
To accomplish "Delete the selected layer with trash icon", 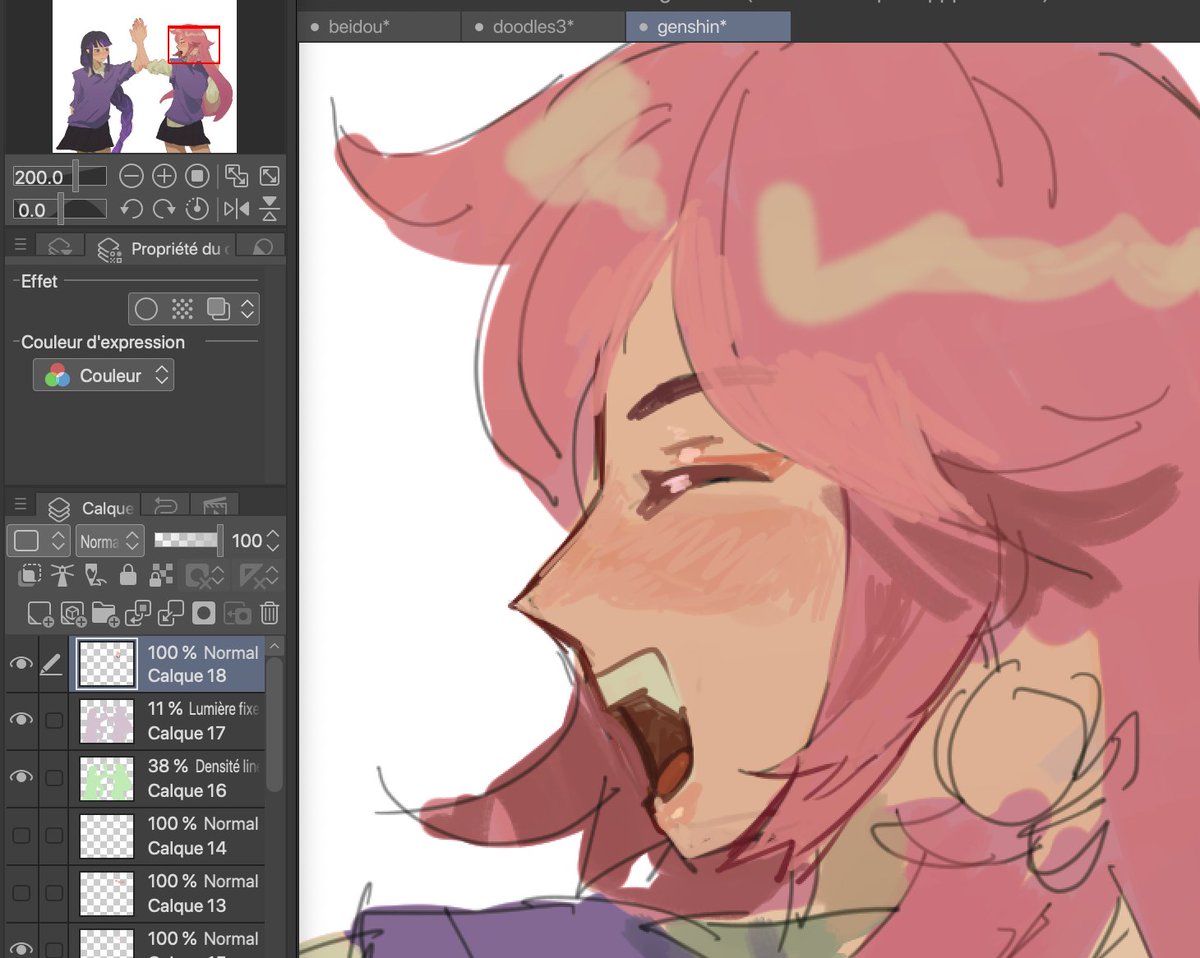I will click(269, 612).
